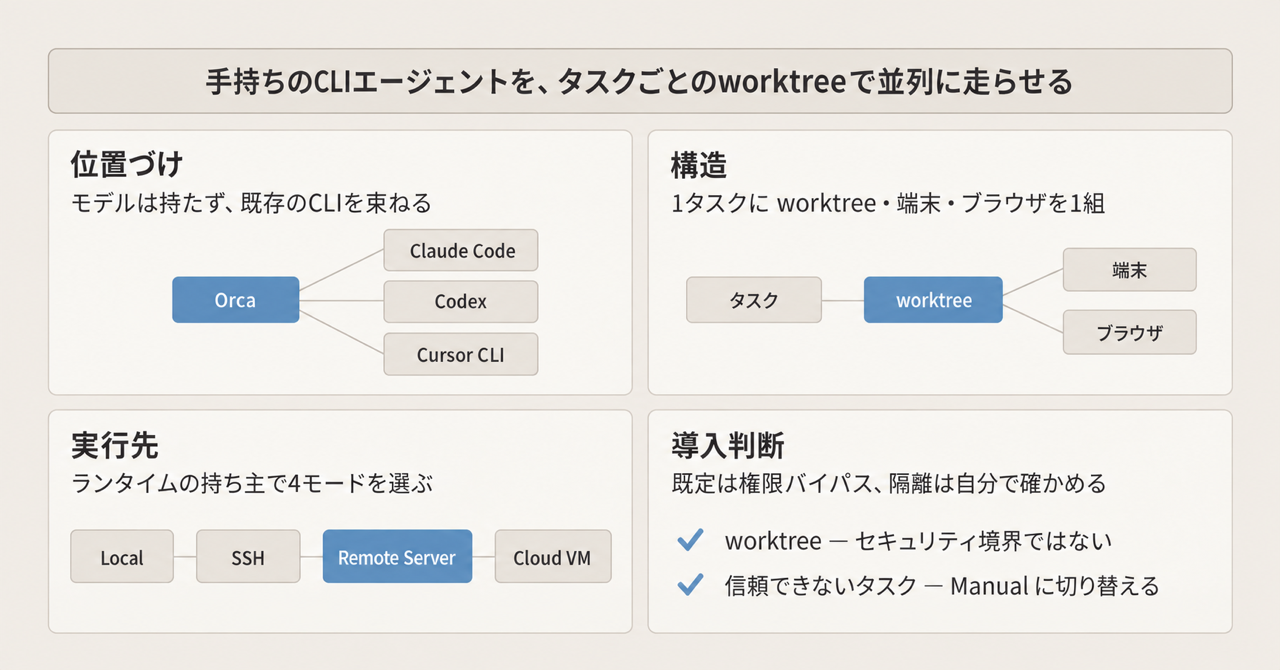Select the blue Orca box
The image size is (1280, 670).
point(235,300)
